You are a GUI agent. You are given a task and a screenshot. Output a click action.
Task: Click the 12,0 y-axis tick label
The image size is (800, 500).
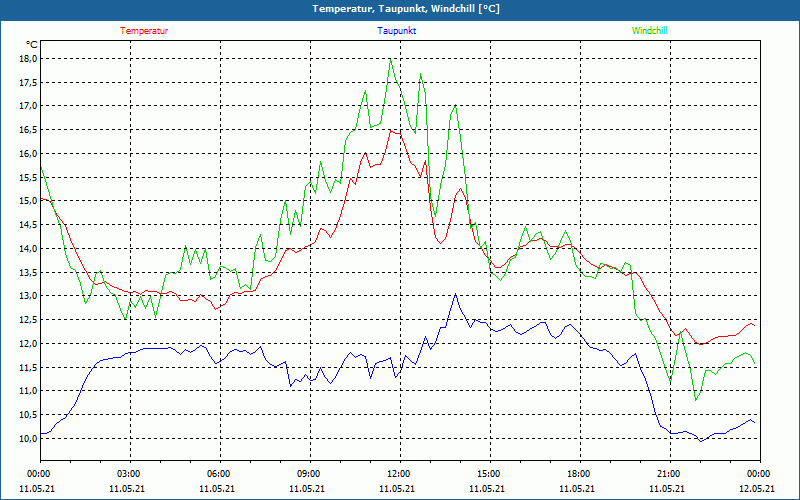(27, 344)
